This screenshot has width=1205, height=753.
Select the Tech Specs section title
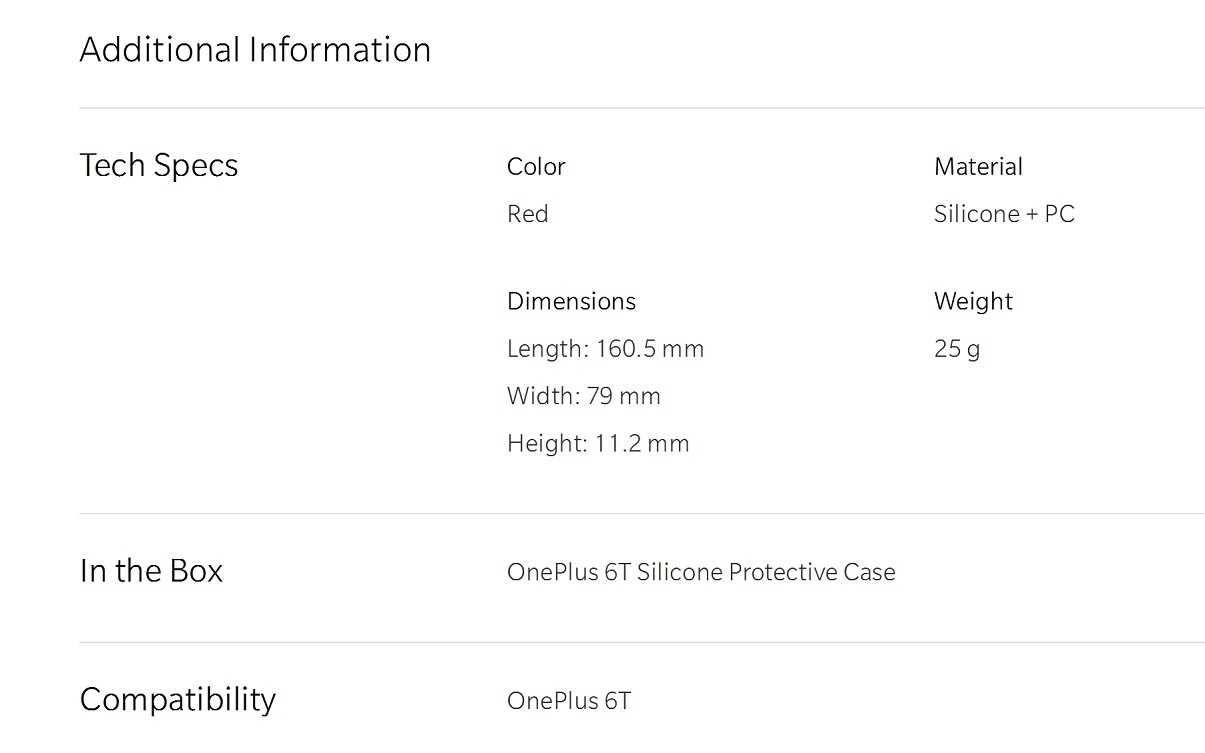159,165
